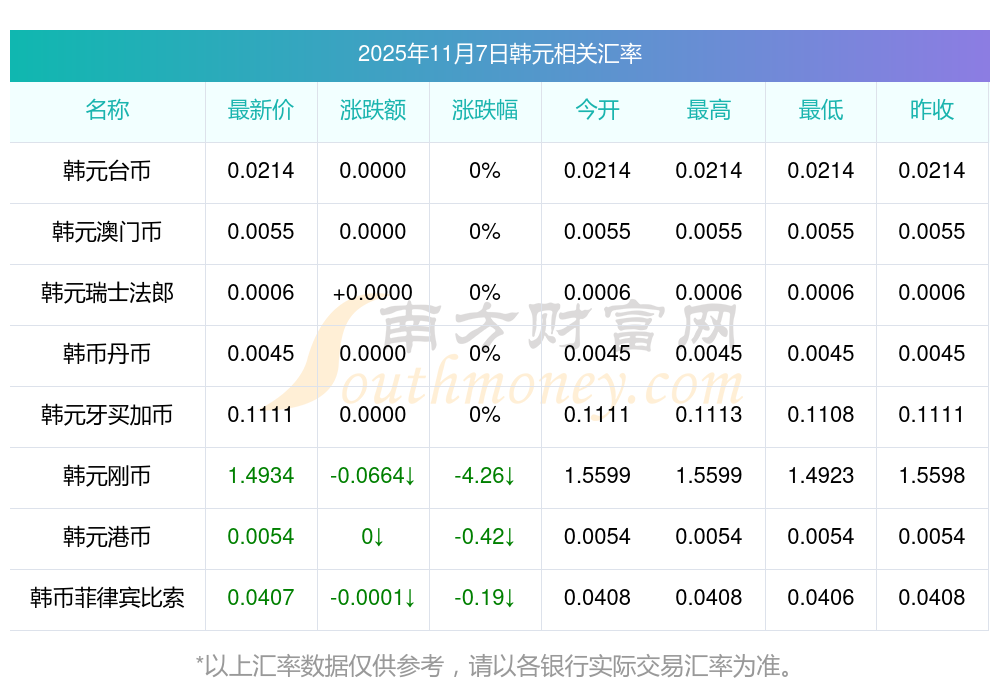
Task: Open the 韩元台币 row name
Action: pyautogui.click(x=107, y=171)
